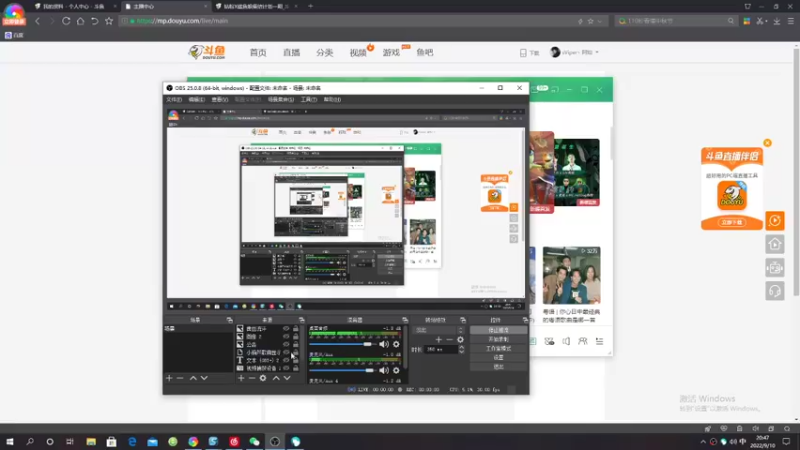Toggle visibility of 视频捕获设备 source

click(286, 368)
